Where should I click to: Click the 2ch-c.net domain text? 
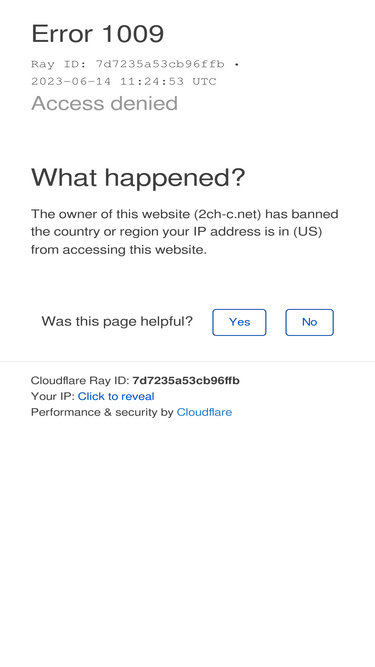tap(228, 214)
